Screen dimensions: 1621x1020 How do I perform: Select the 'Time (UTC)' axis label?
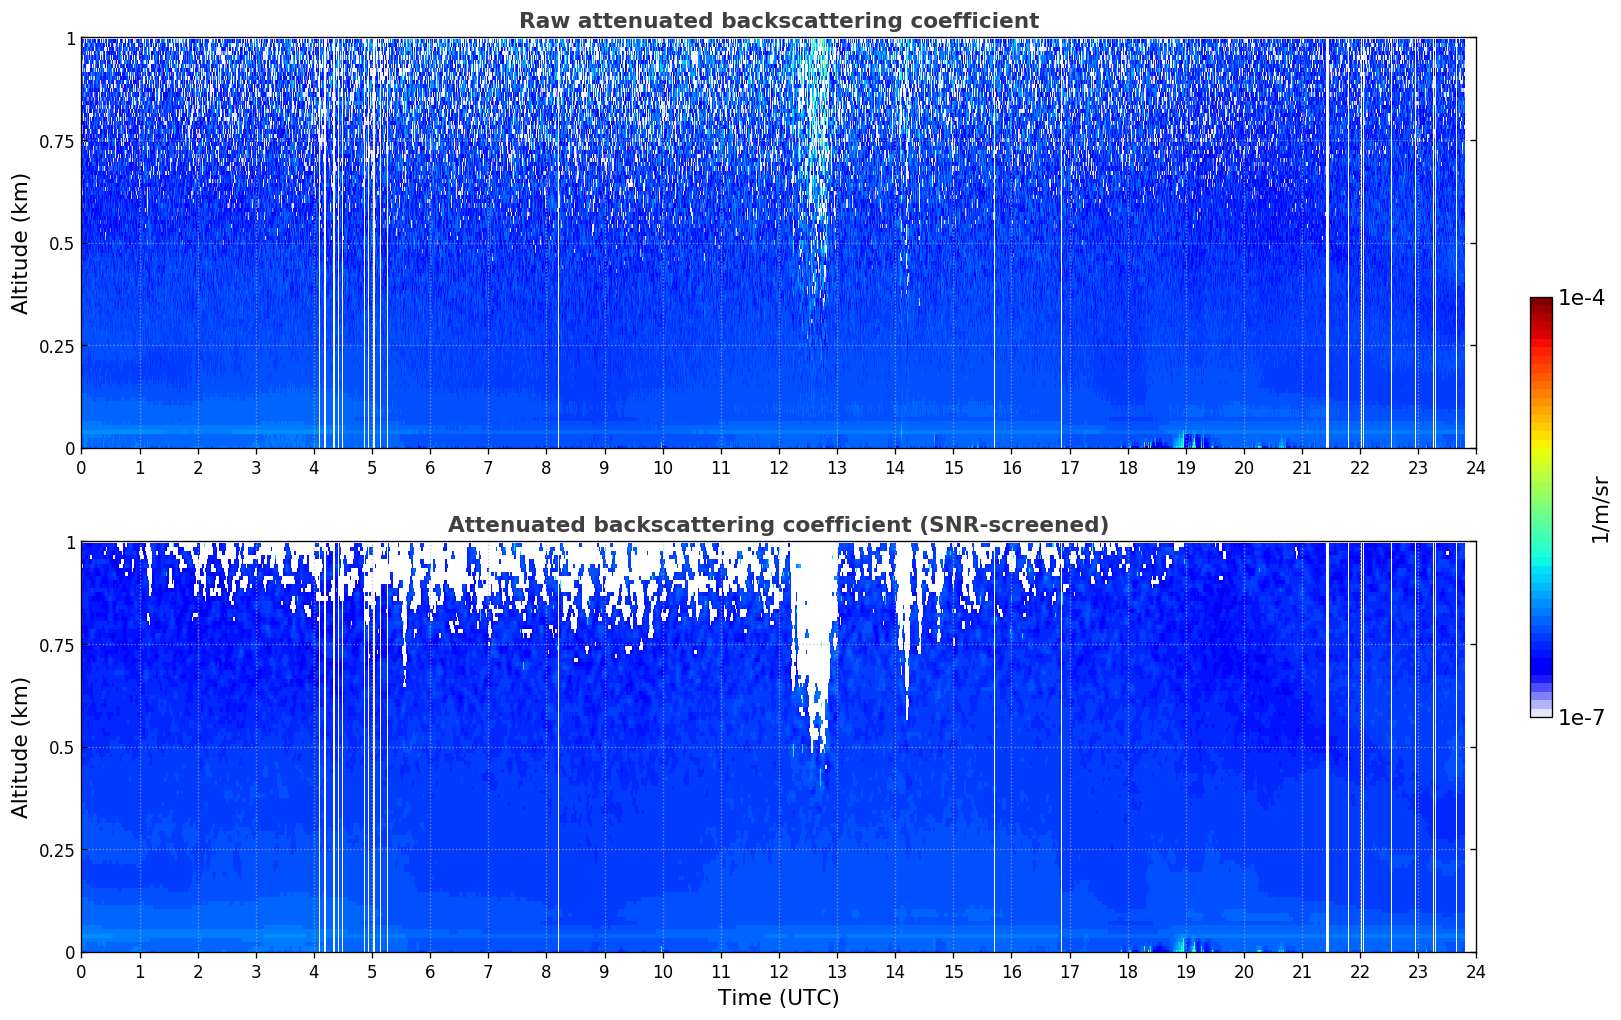(778, 998)
